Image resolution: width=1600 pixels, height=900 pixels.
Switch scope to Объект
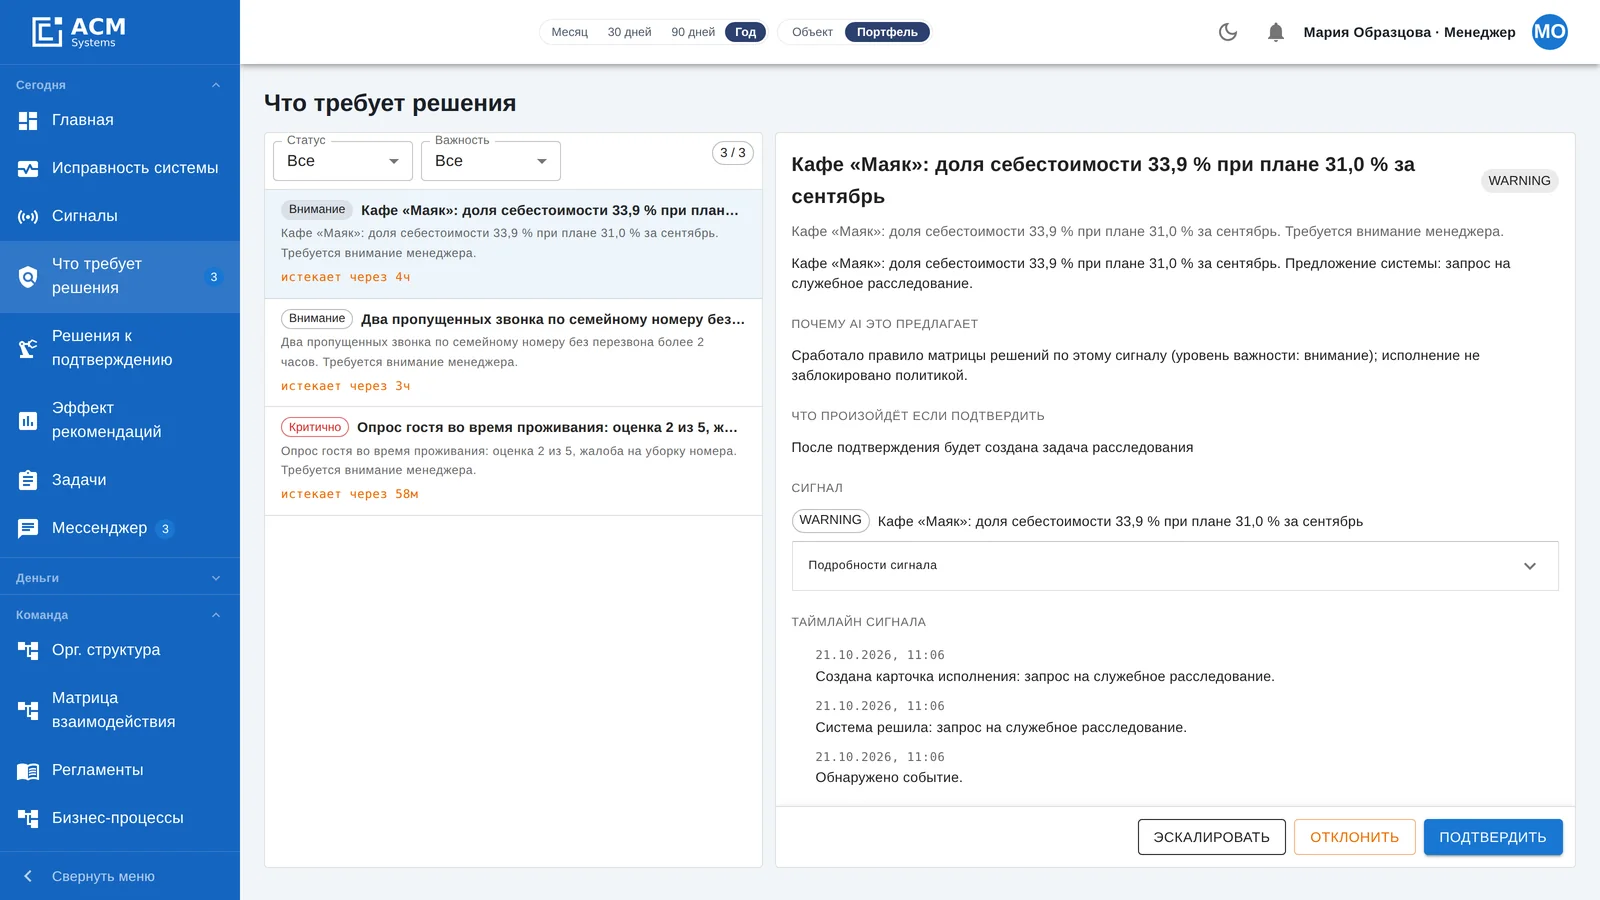tap(812, 32)
